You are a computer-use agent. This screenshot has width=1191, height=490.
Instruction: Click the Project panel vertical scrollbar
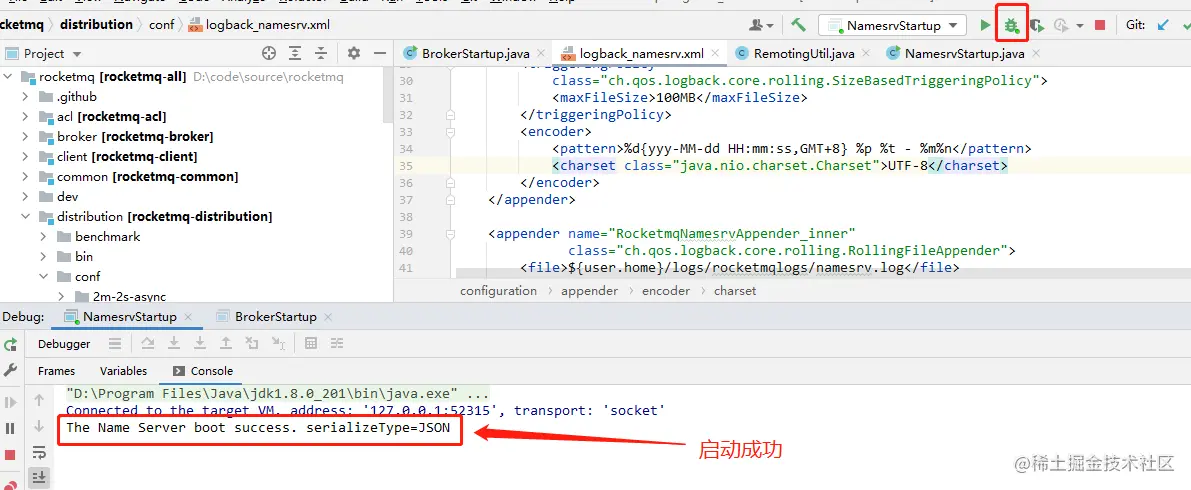tap(388, 95)
